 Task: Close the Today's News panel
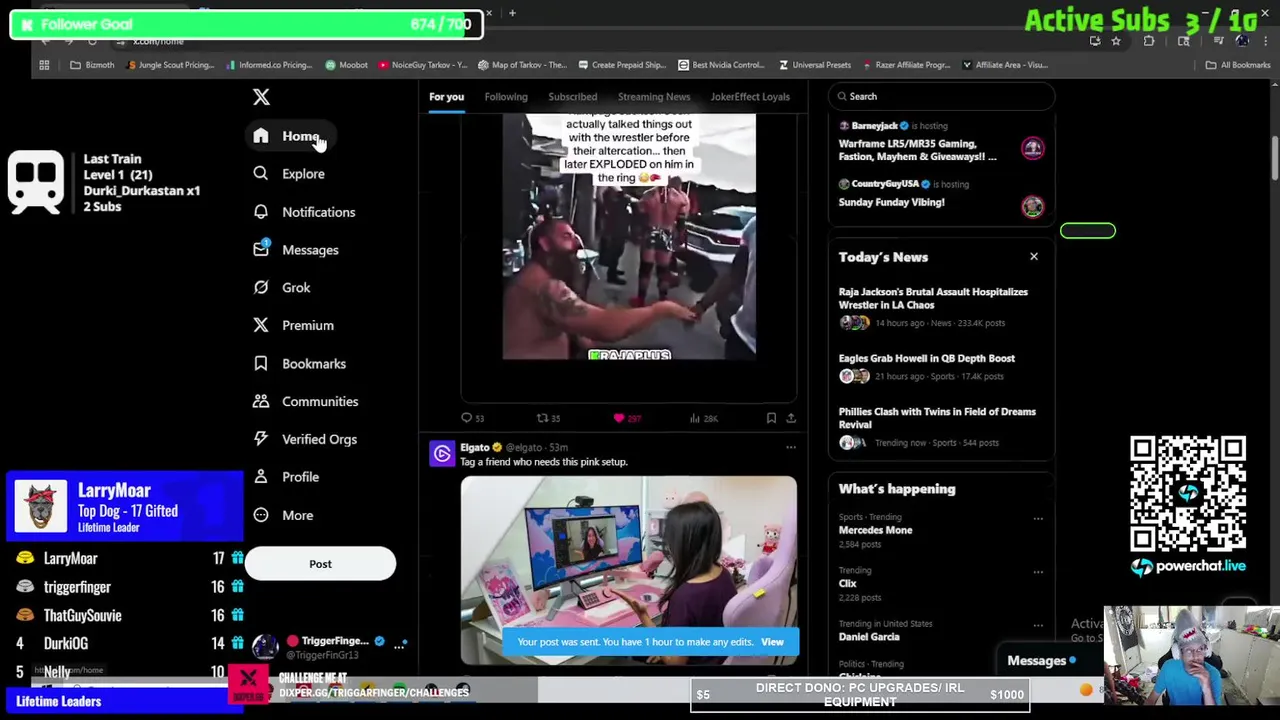click(x=1034, y=257)
